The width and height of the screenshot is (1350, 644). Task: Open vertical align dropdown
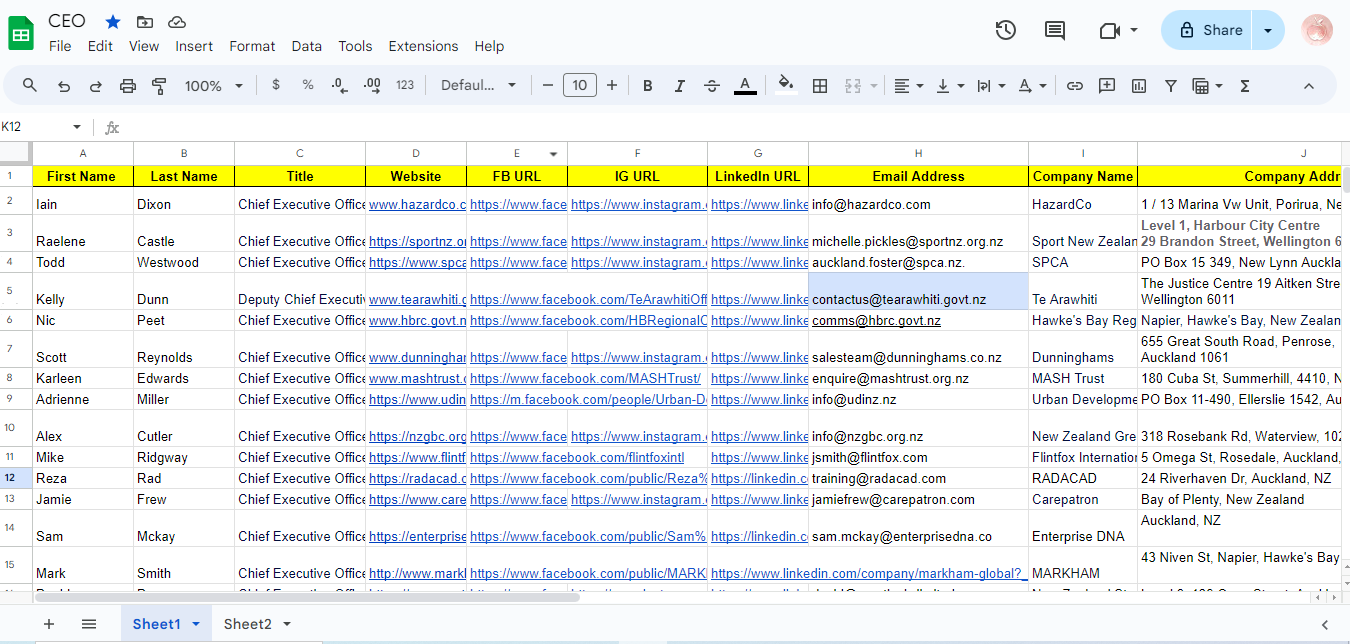tap(949, 86)
